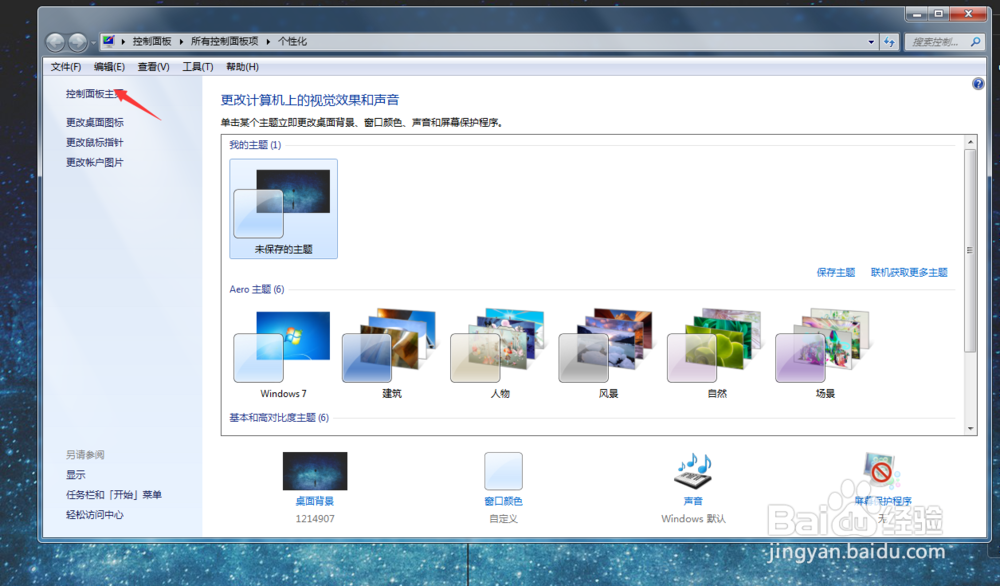The width and height of the screenshot is (1000, 586).
Task: Click the refresh icon in address bar
Action: tap(889, 41)
